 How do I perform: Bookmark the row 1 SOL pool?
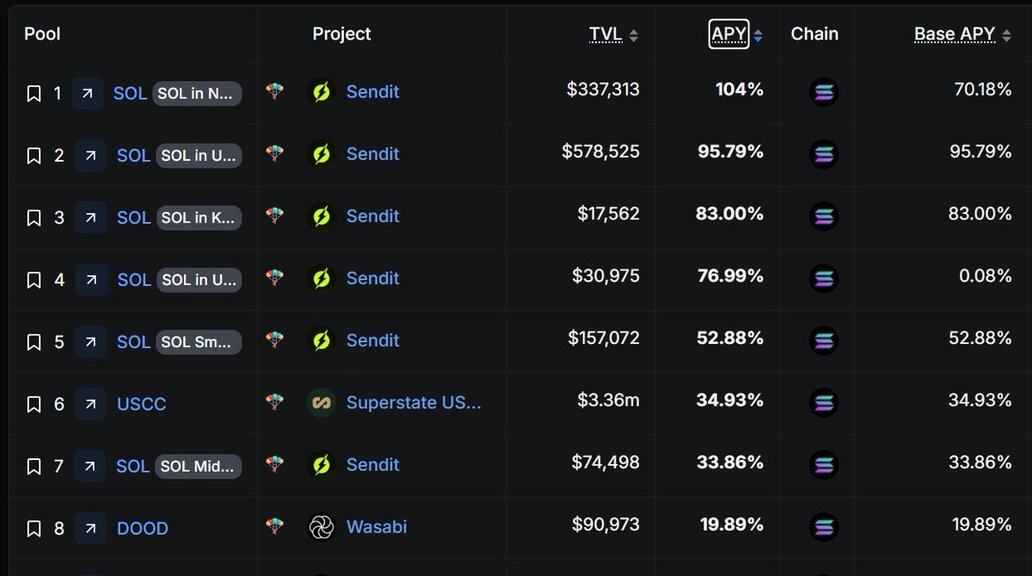tap(34, 93)
